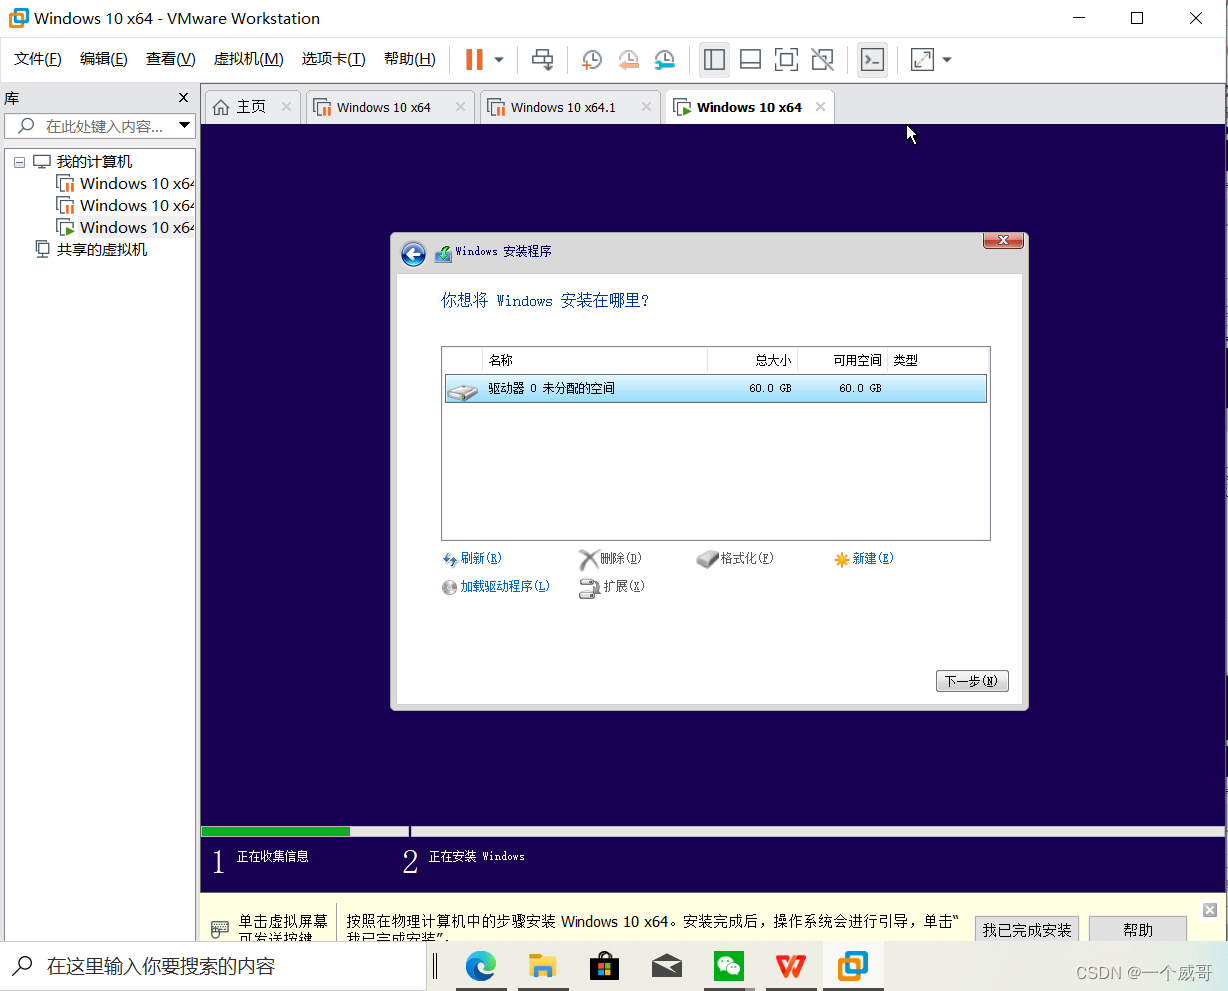Open the 查看(V) menu
The width and height of the screenshot is (1228, 991).
171,59
